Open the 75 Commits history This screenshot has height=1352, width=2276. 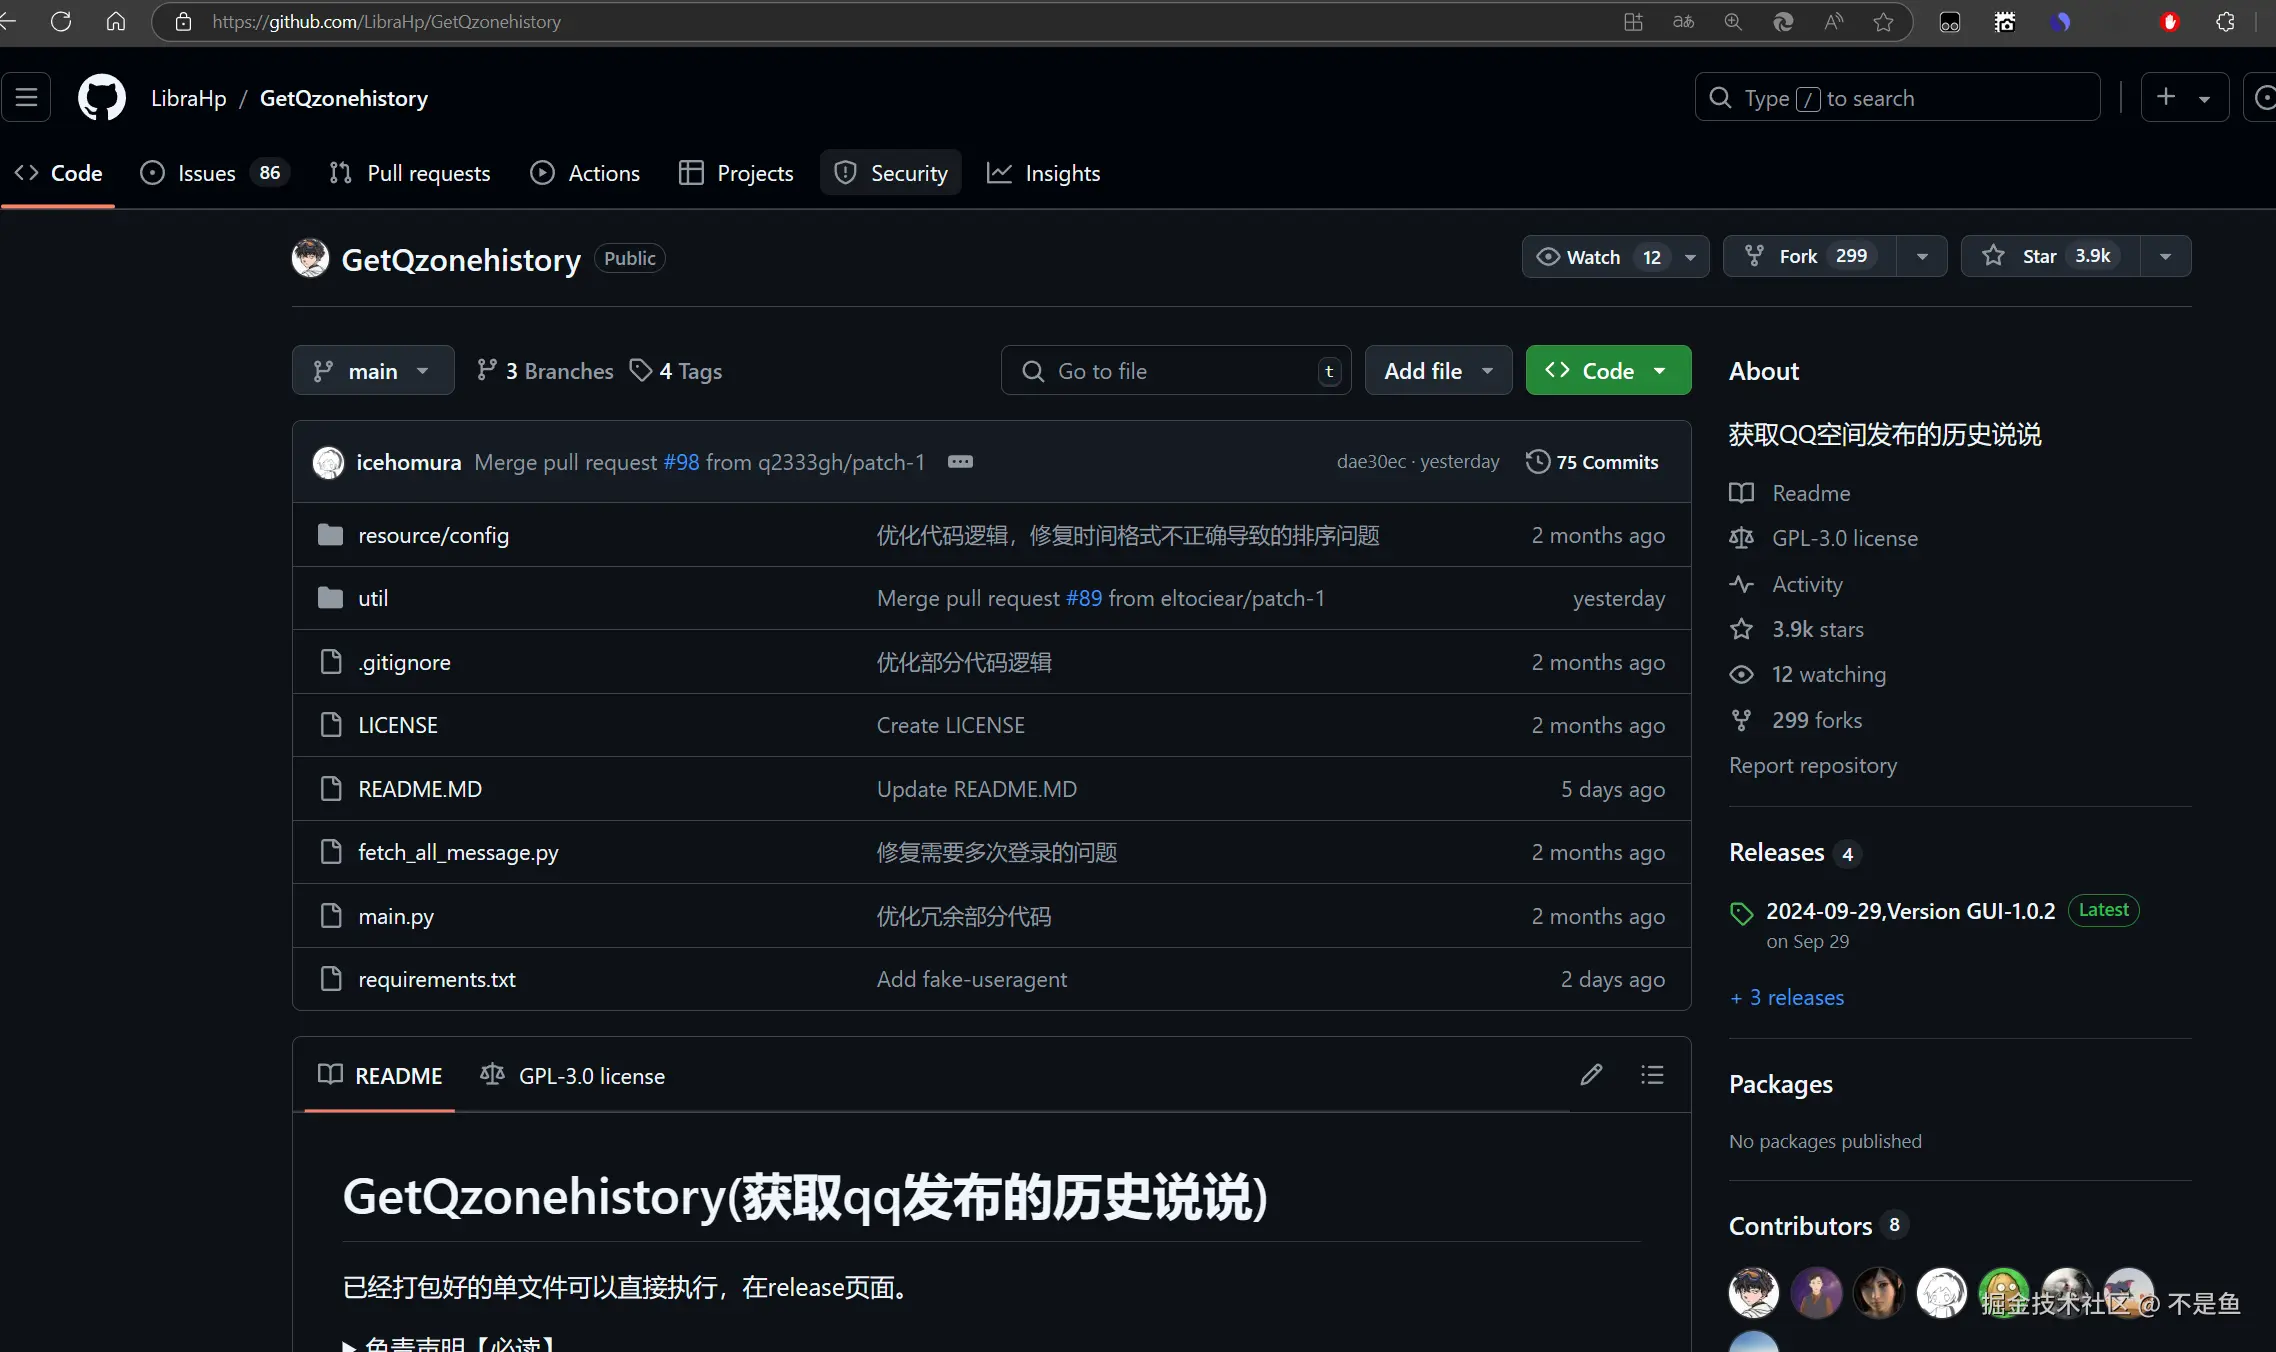(1592, 462)
